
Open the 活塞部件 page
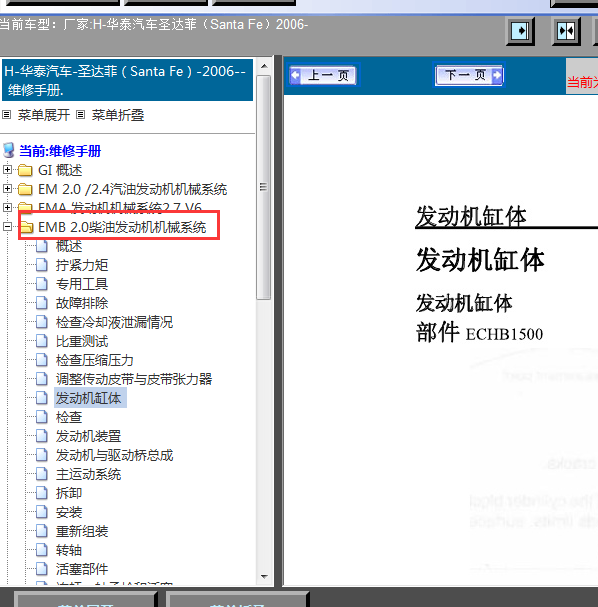coord(82,569)
